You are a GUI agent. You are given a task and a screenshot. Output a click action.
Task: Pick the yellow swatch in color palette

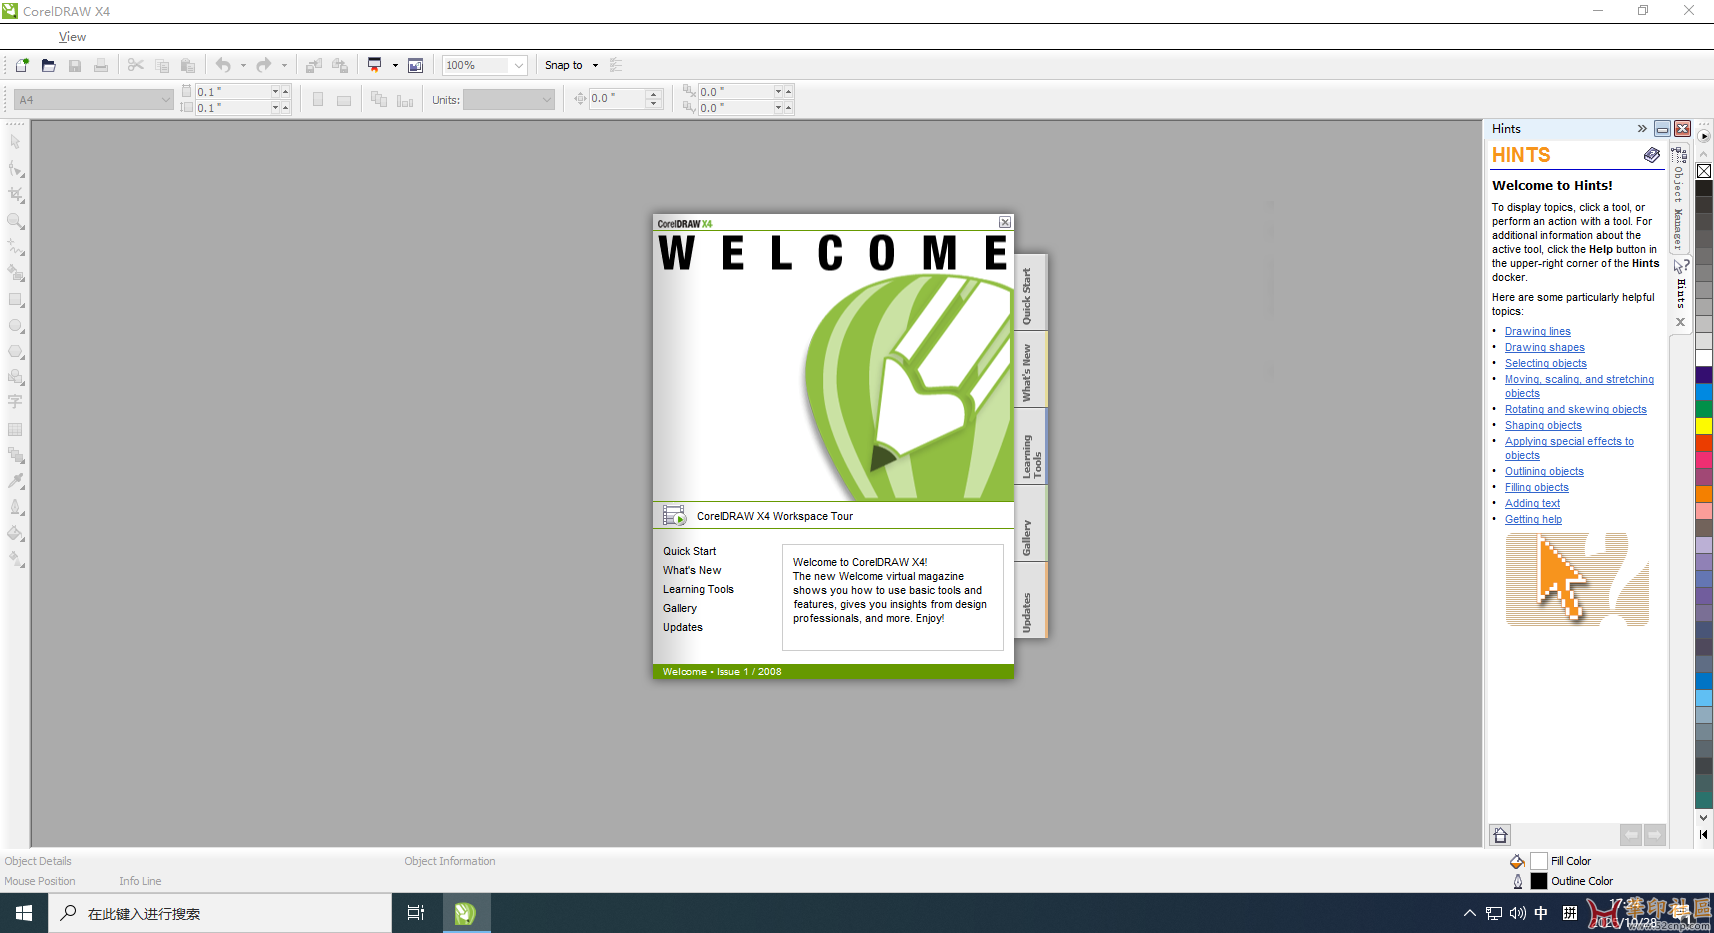pos(1704,426)
